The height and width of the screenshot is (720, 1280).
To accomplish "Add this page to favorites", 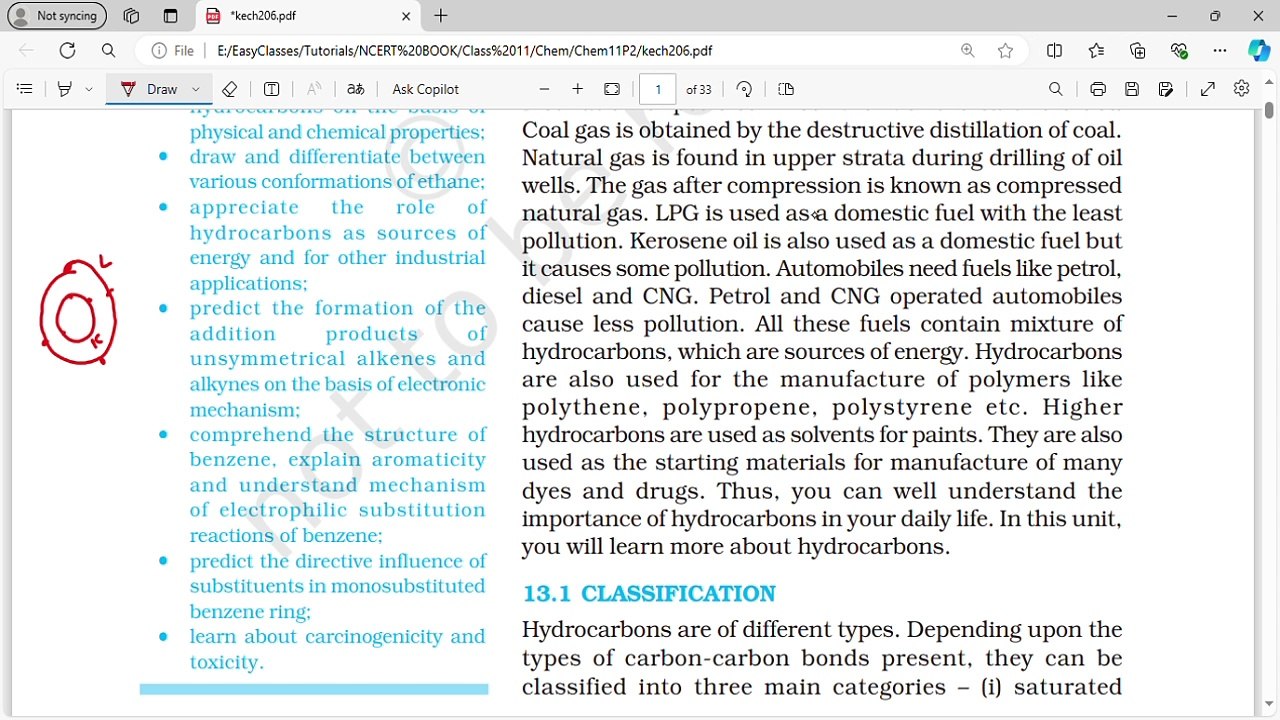I will (x=1005, y=51).
